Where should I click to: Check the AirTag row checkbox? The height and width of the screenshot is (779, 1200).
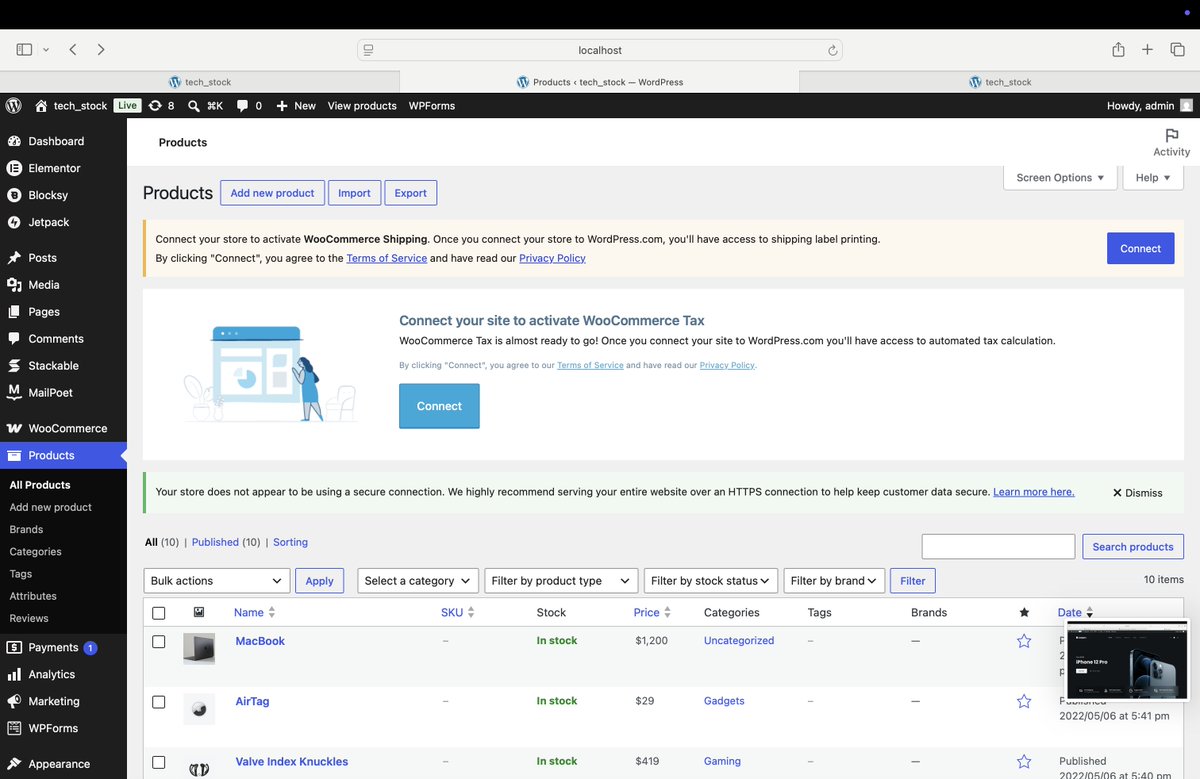(x=158, y=702)
